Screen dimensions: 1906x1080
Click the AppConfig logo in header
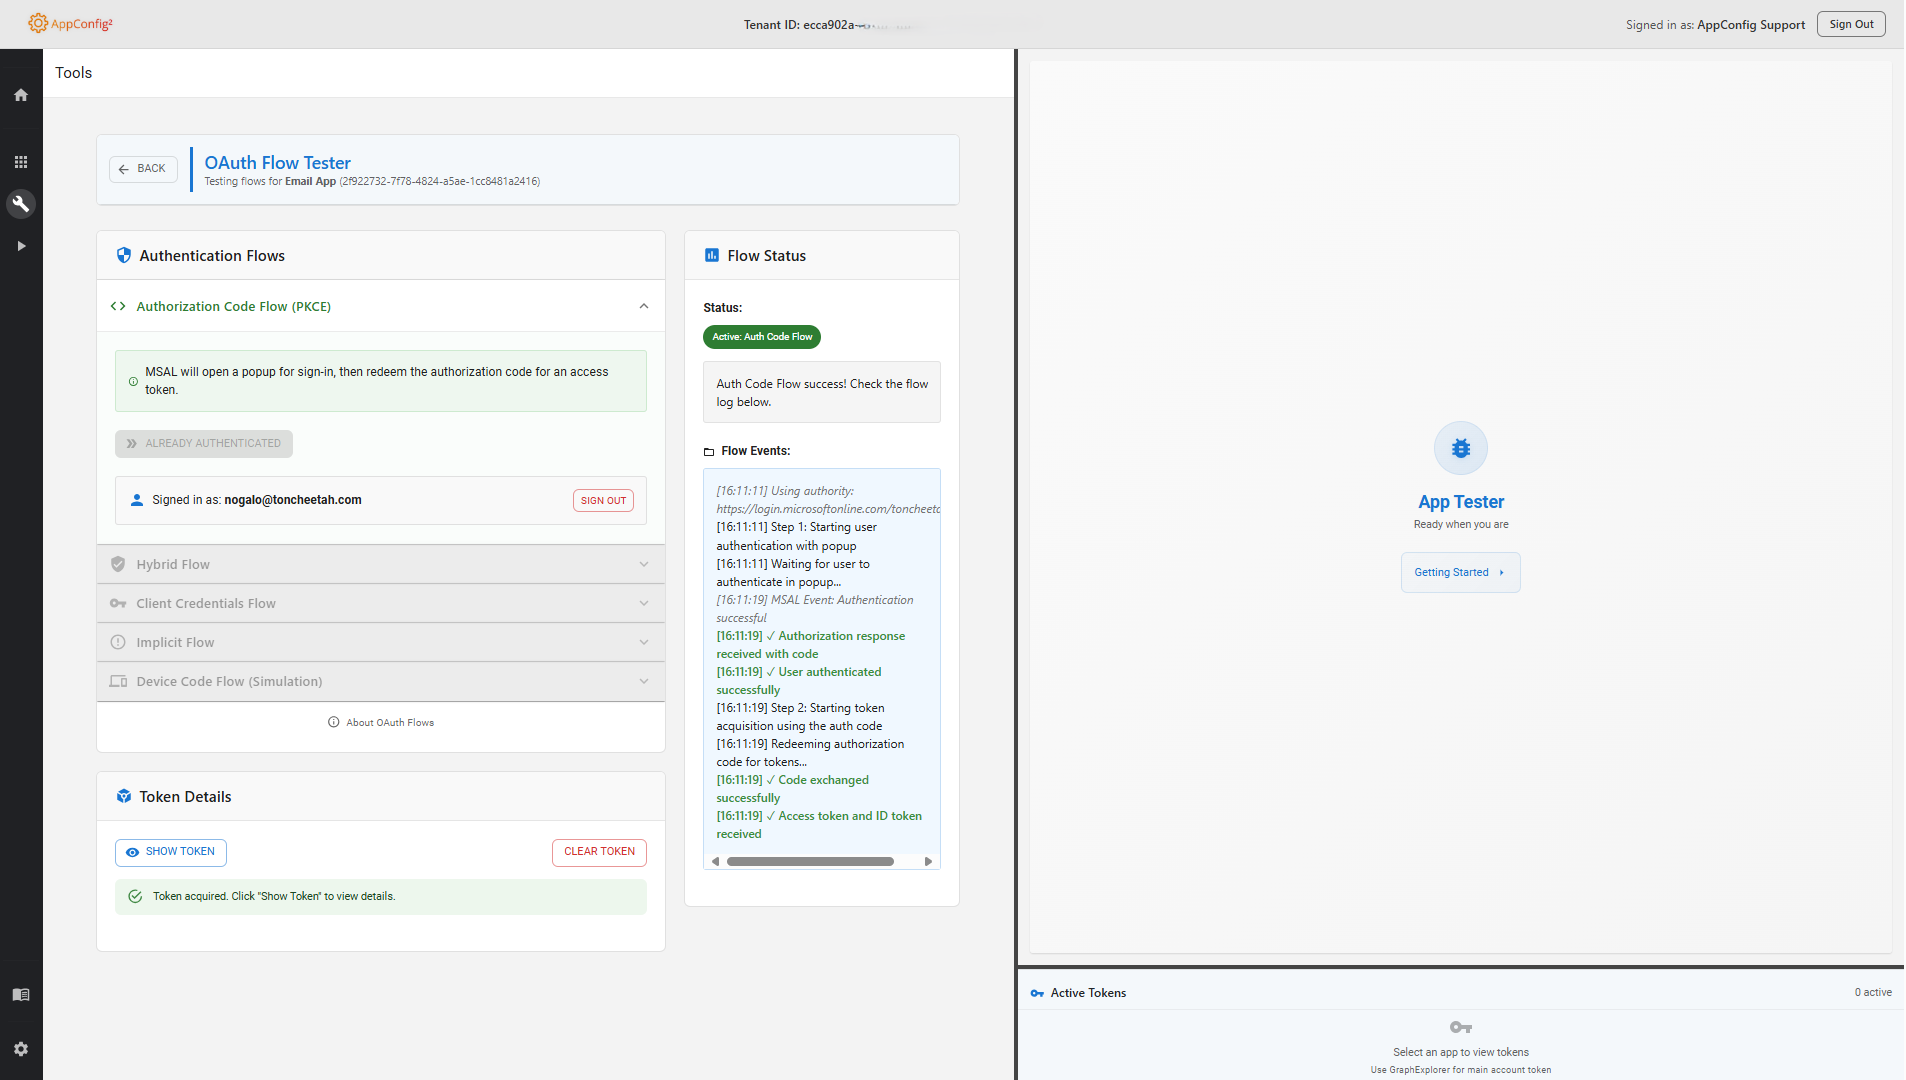tap(70, 24)
